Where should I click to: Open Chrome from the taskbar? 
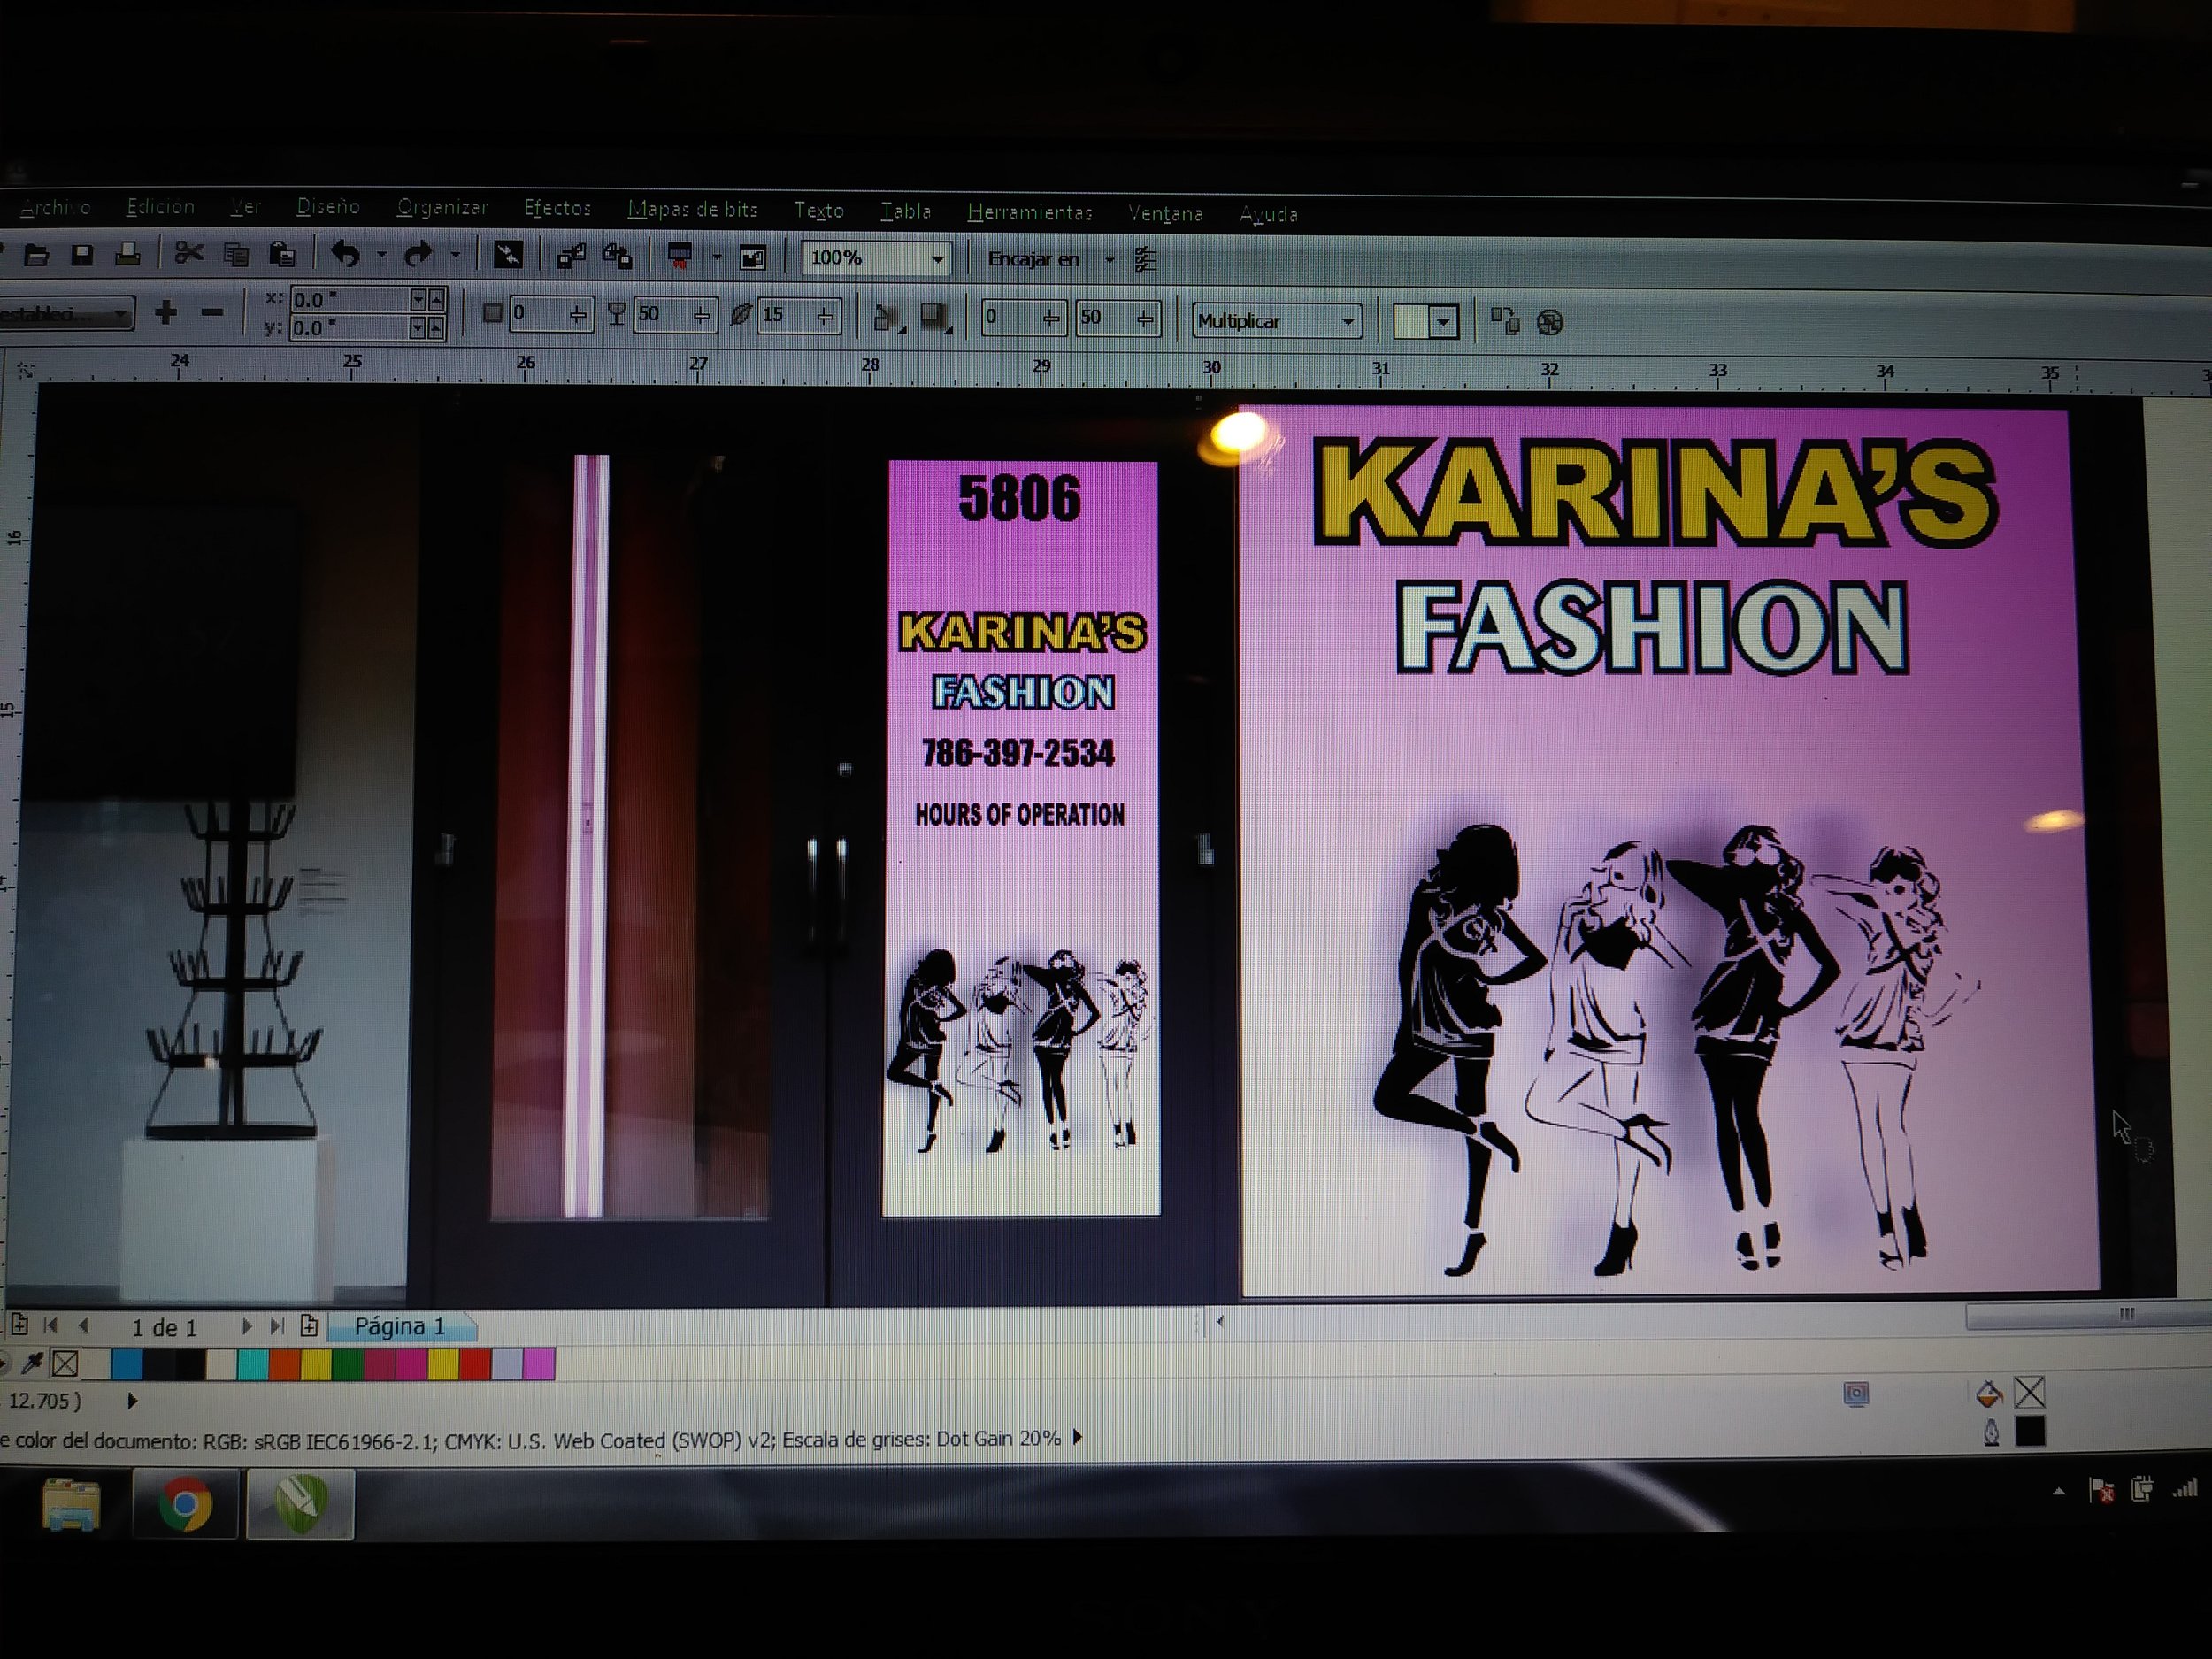[185, 1503]
